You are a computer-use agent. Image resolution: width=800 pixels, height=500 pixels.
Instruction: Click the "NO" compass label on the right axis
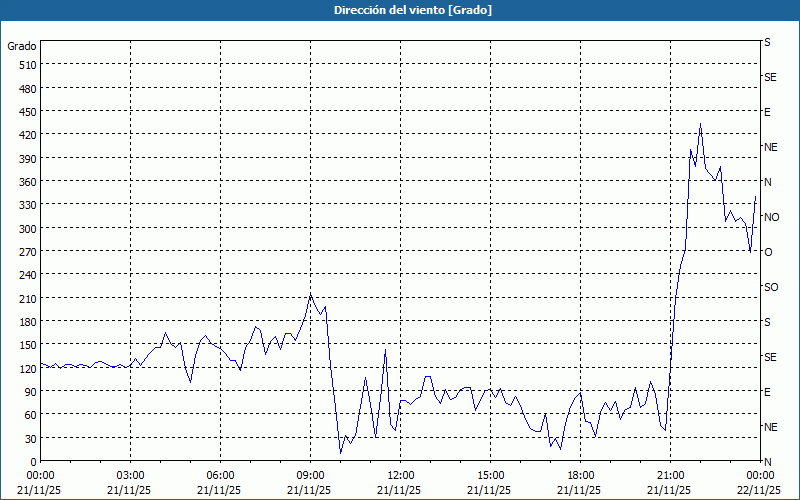[x=771, y=217]
